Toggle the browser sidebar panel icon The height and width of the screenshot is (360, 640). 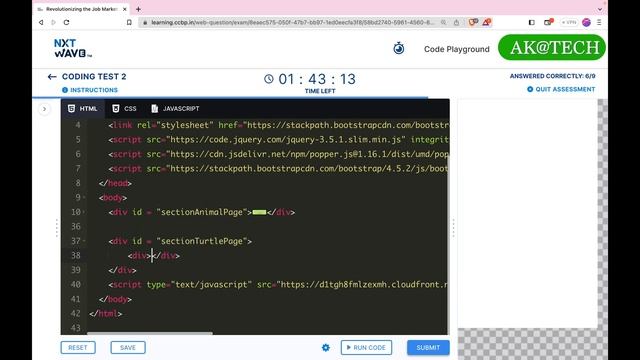coord(531,22)
